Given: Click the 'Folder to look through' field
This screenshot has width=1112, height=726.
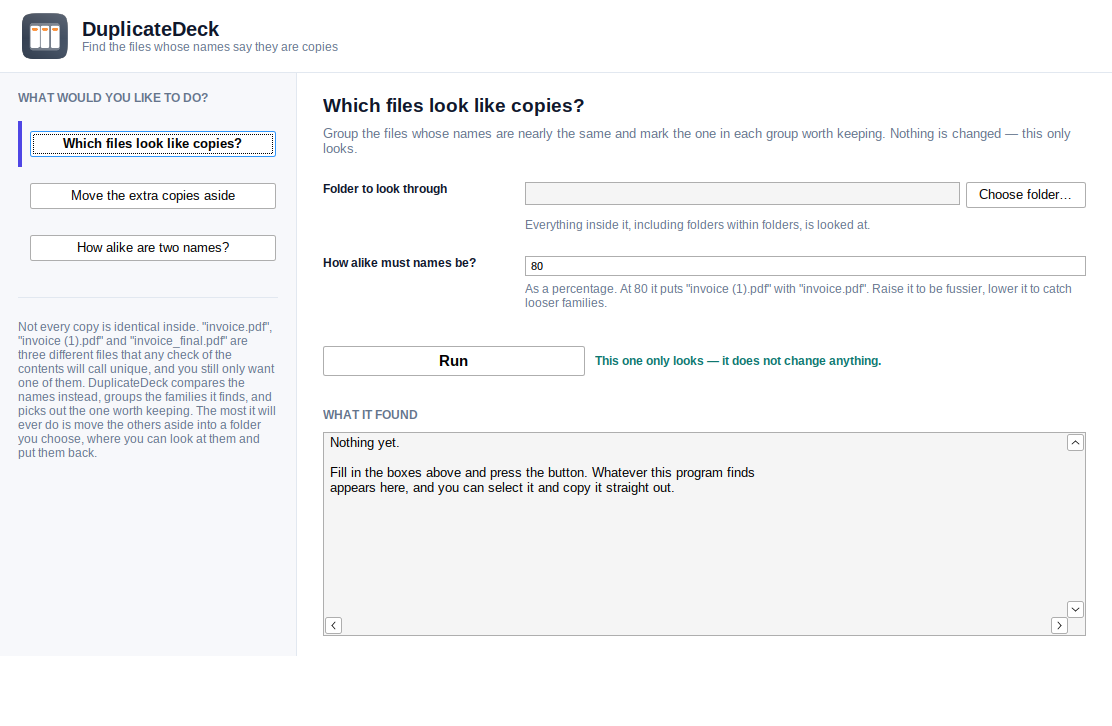Looking at the screenshot, I should pyautogui.click(x=742, y=194).
